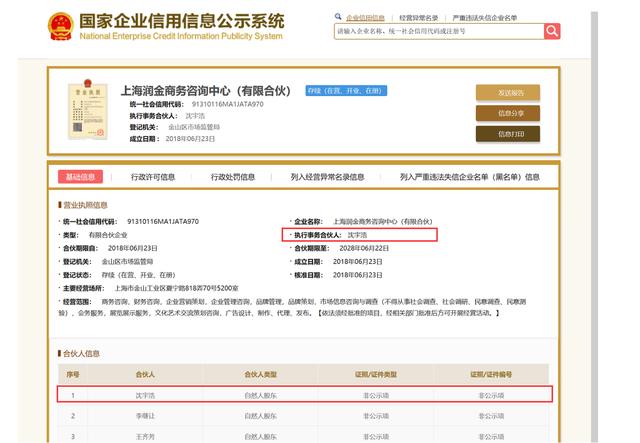Screen dimensions: 640x443
Task: Click the partner name in table row 1
Action: pyautogui.click(x=145, y=396)
